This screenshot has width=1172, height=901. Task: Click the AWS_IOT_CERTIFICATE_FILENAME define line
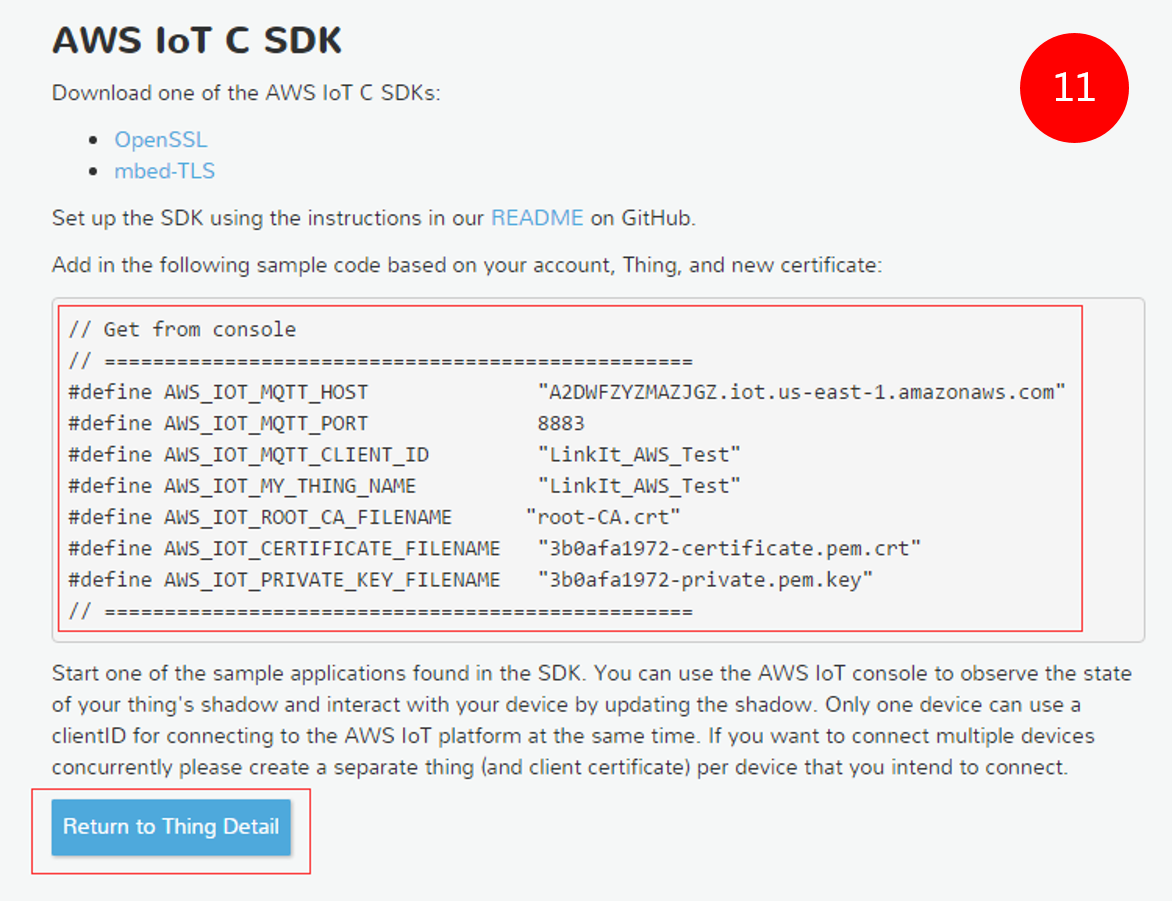(495, 549)
